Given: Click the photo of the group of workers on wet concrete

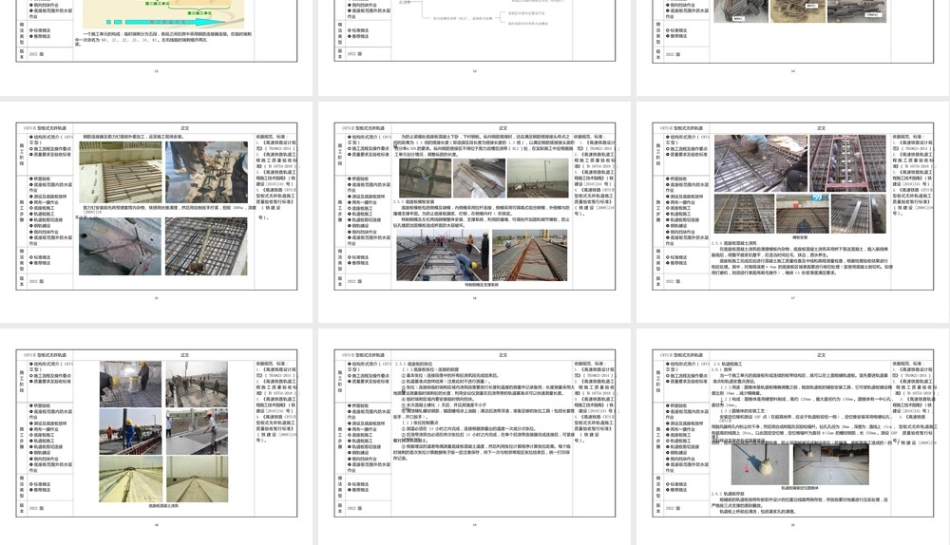Looking at the screenshot, I should coord(197,384).
